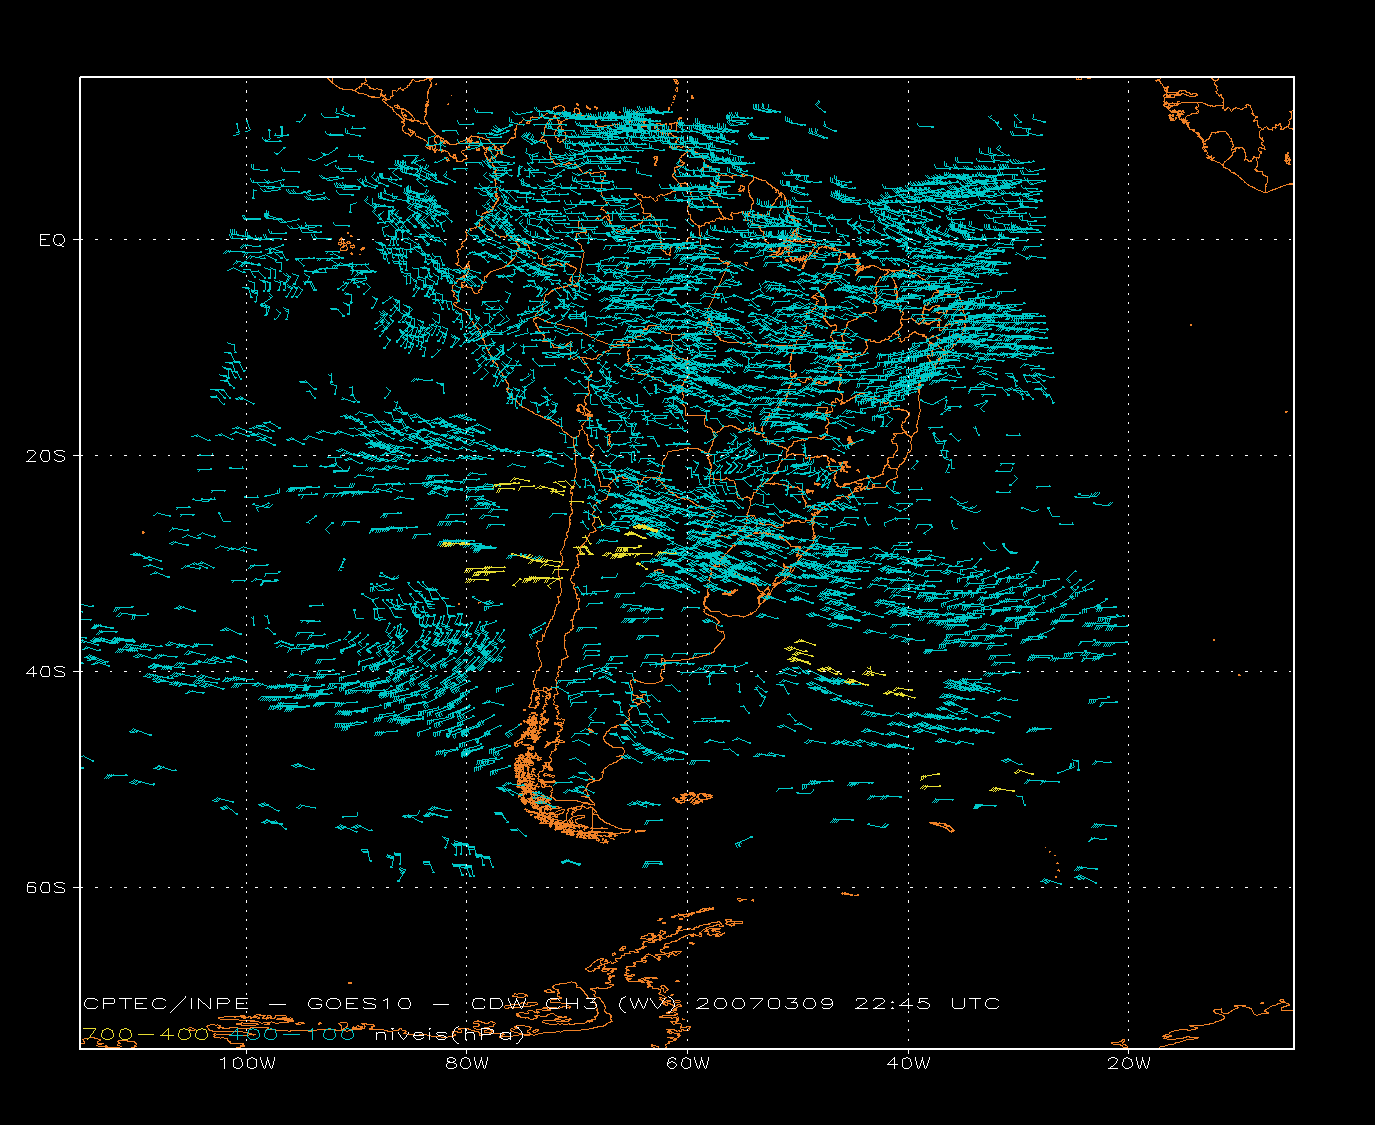The image size is (1375, 1125).
Task: Click the date 20070309 text
Action: pos(765,1003)
